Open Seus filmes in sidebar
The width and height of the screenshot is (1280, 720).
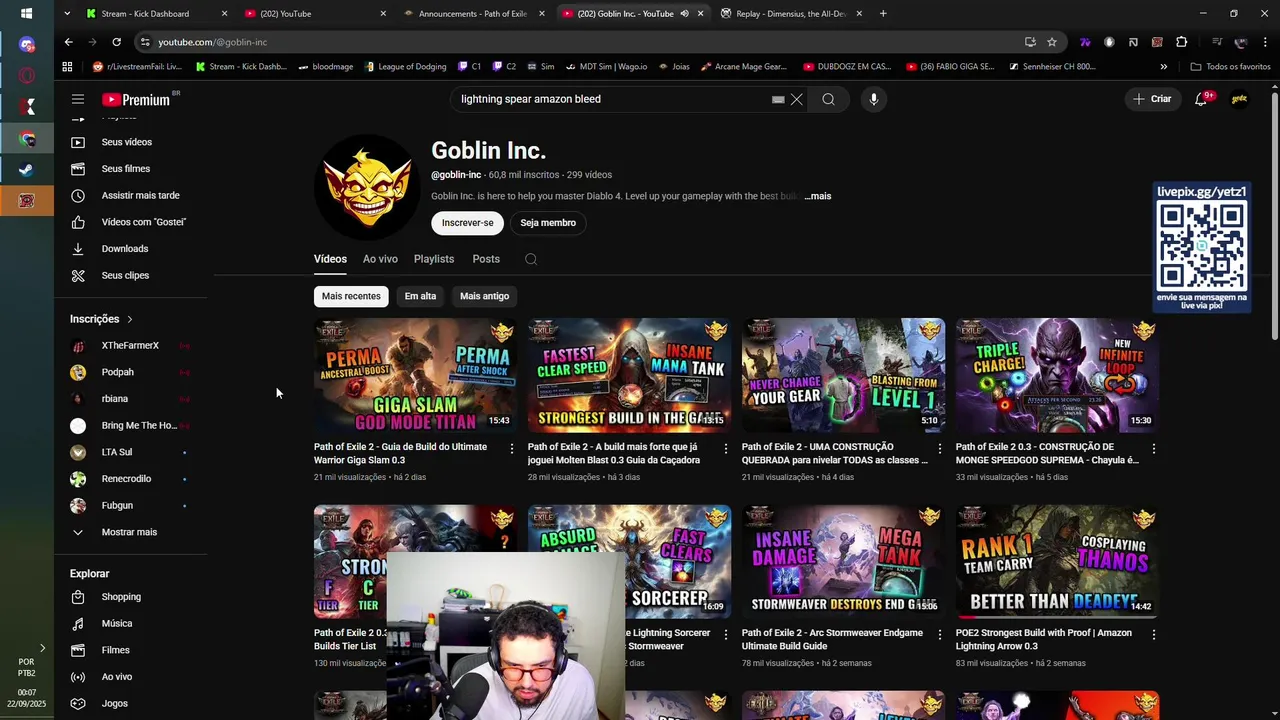(126, 169)
